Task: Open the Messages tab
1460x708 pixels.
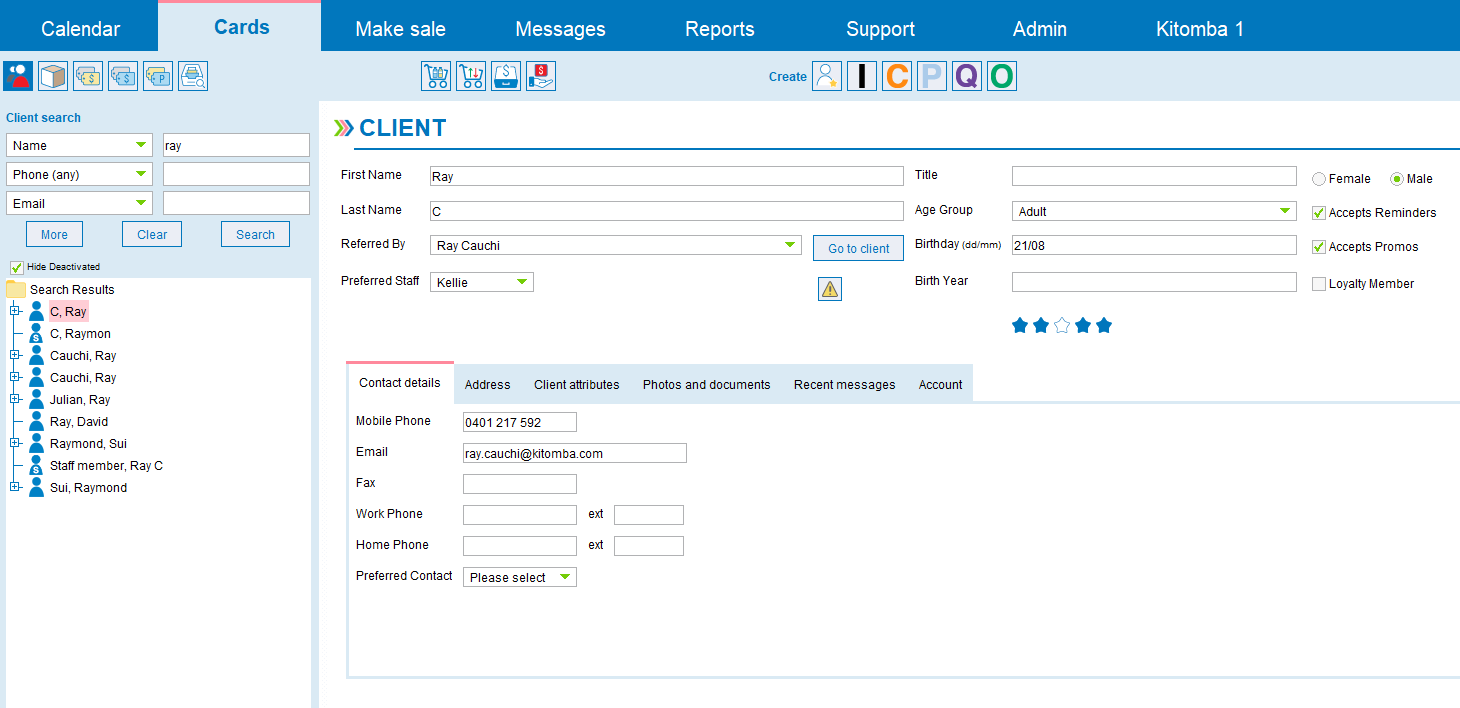Action: (x=560, y=29)
